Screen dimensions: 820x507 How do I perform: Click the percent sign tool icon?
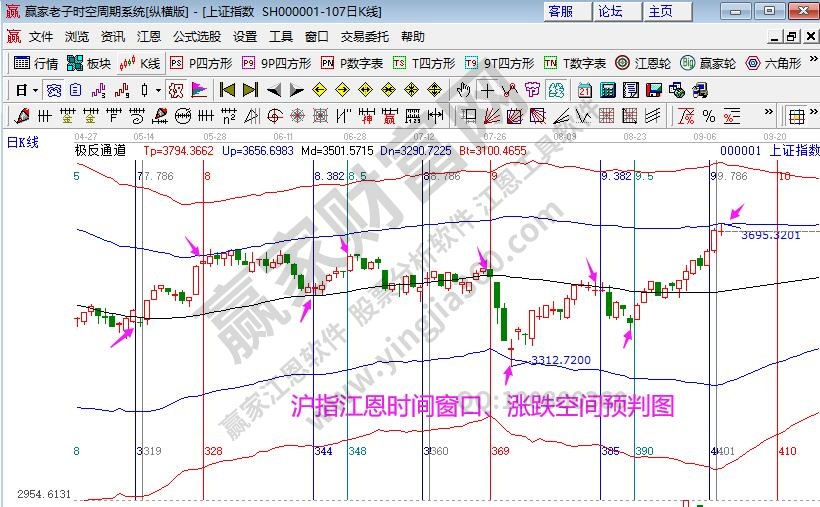point(708,116)
